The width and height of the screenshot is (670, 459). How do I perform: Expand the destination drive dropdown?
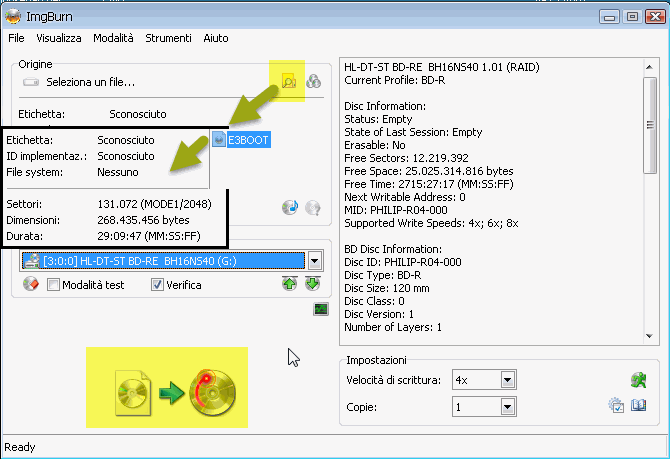point(315,261)
